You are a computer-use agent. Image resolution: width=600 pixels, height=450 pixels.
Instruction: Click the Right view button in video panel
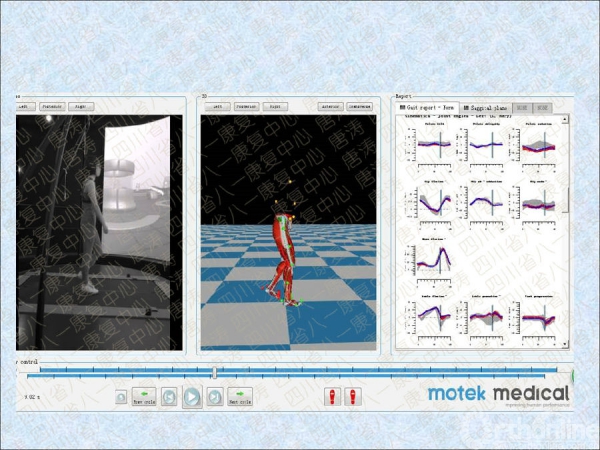[x=81, y=105]
